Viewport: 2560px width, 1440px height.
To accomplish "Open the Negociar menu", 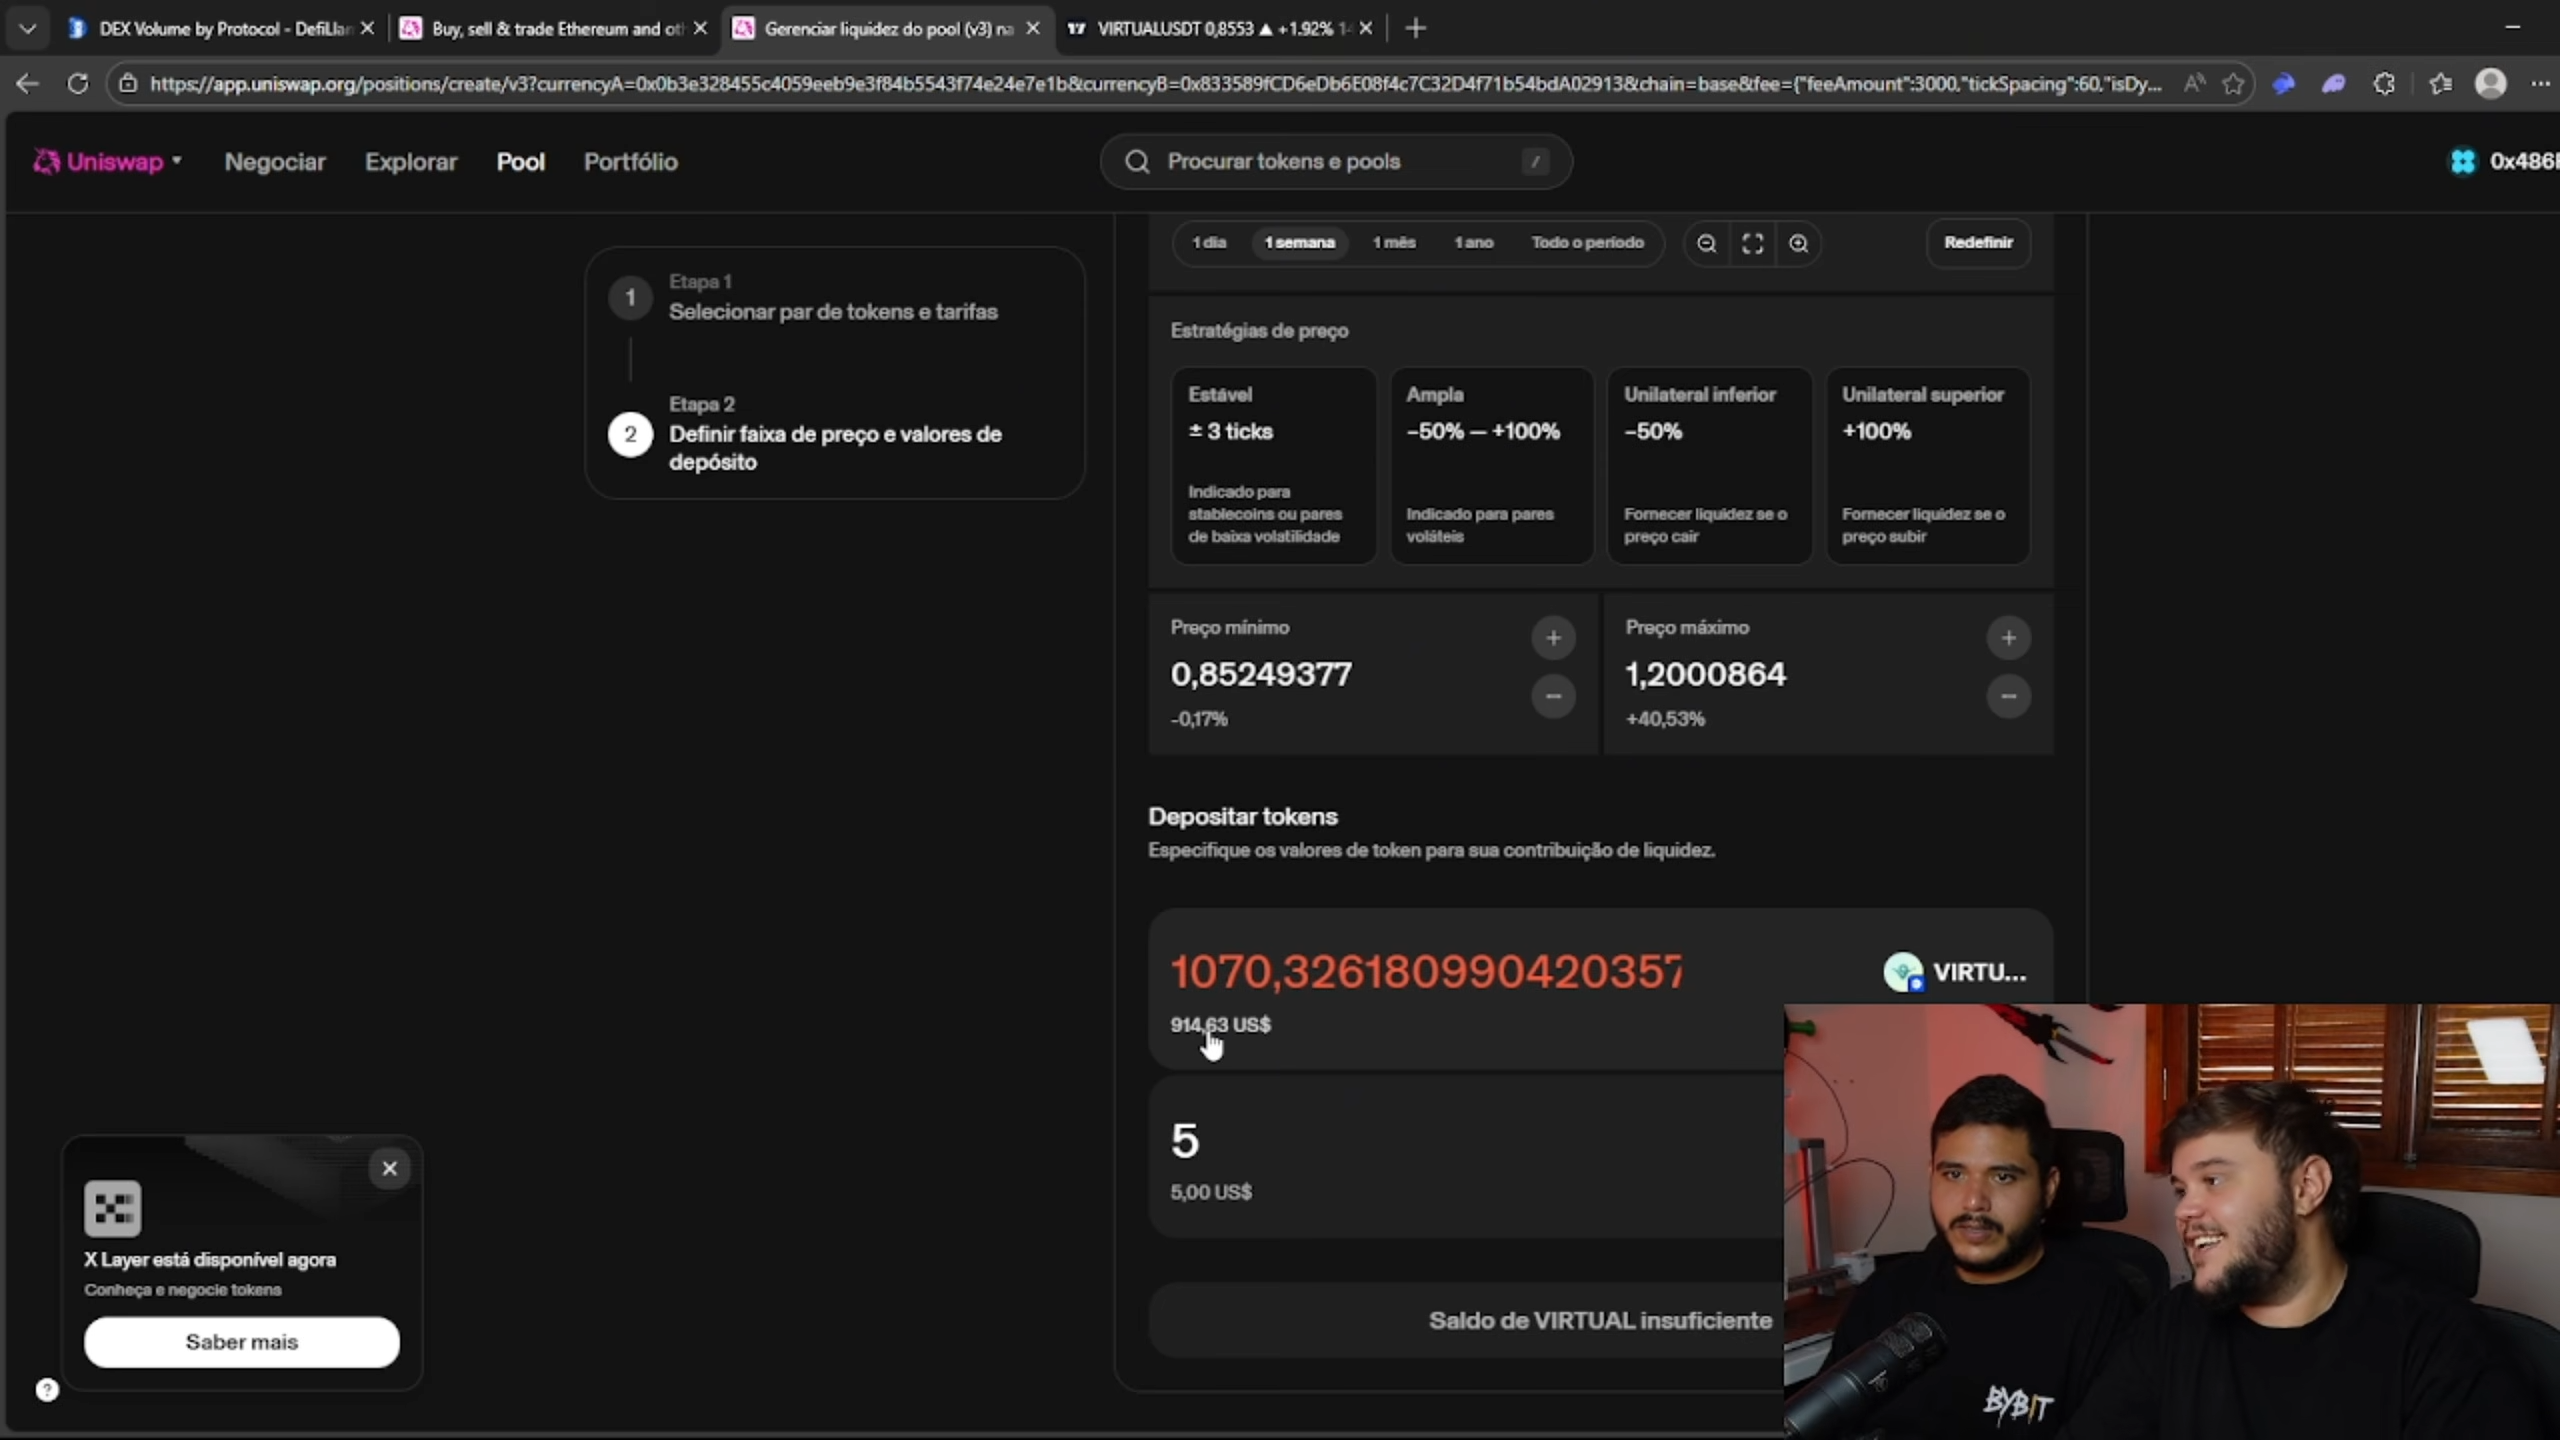I will click(275, 162).
